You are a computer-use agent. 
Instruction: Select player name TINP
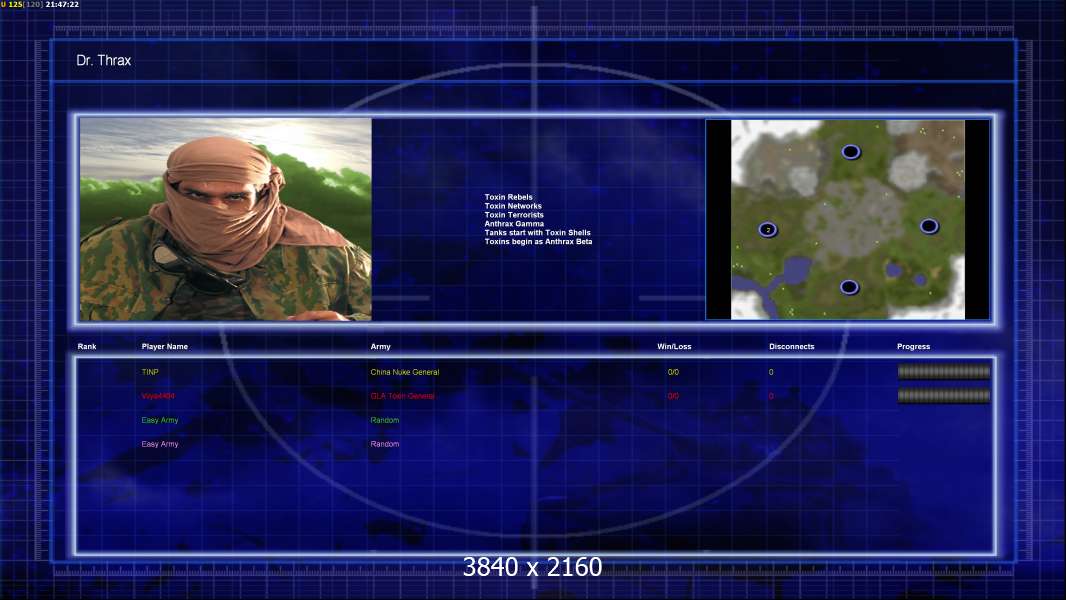[150, 372]
